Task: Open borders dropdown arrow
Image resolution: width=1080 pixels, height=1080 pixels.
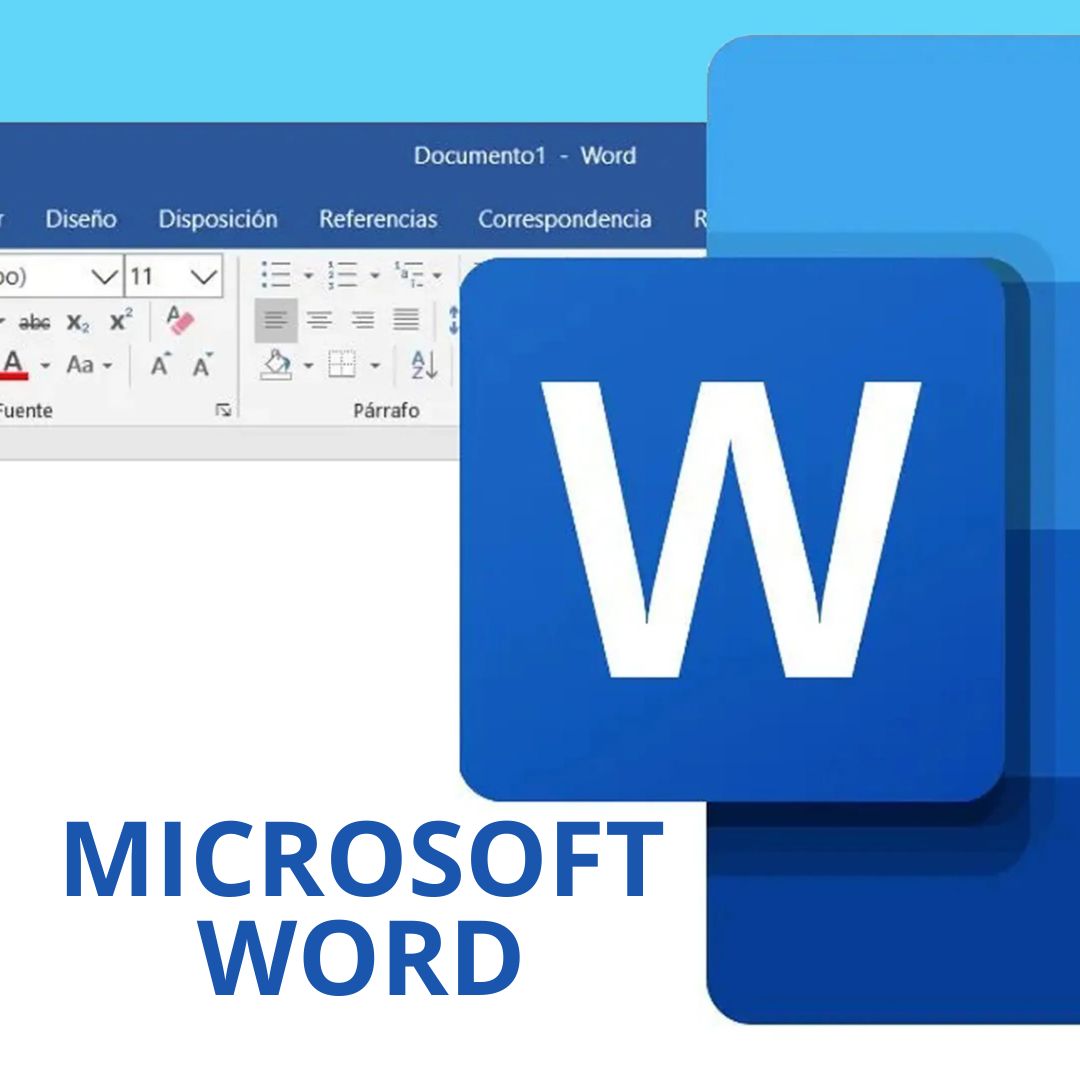Action: [375, 365]
